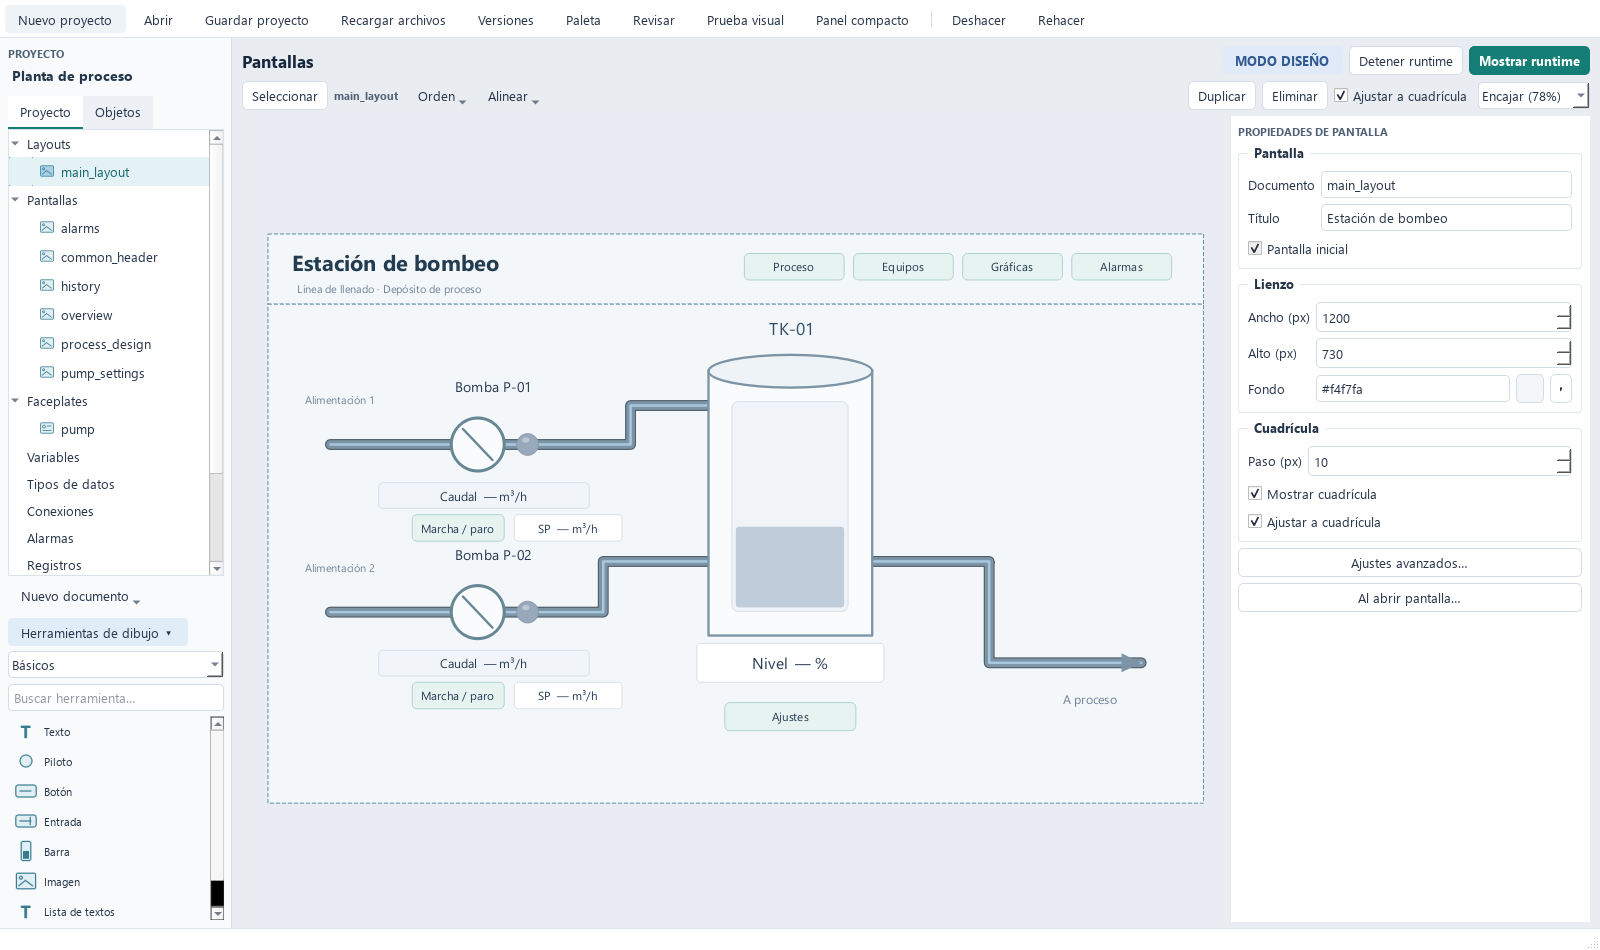Click the Duplicar button

[1221, 96]
